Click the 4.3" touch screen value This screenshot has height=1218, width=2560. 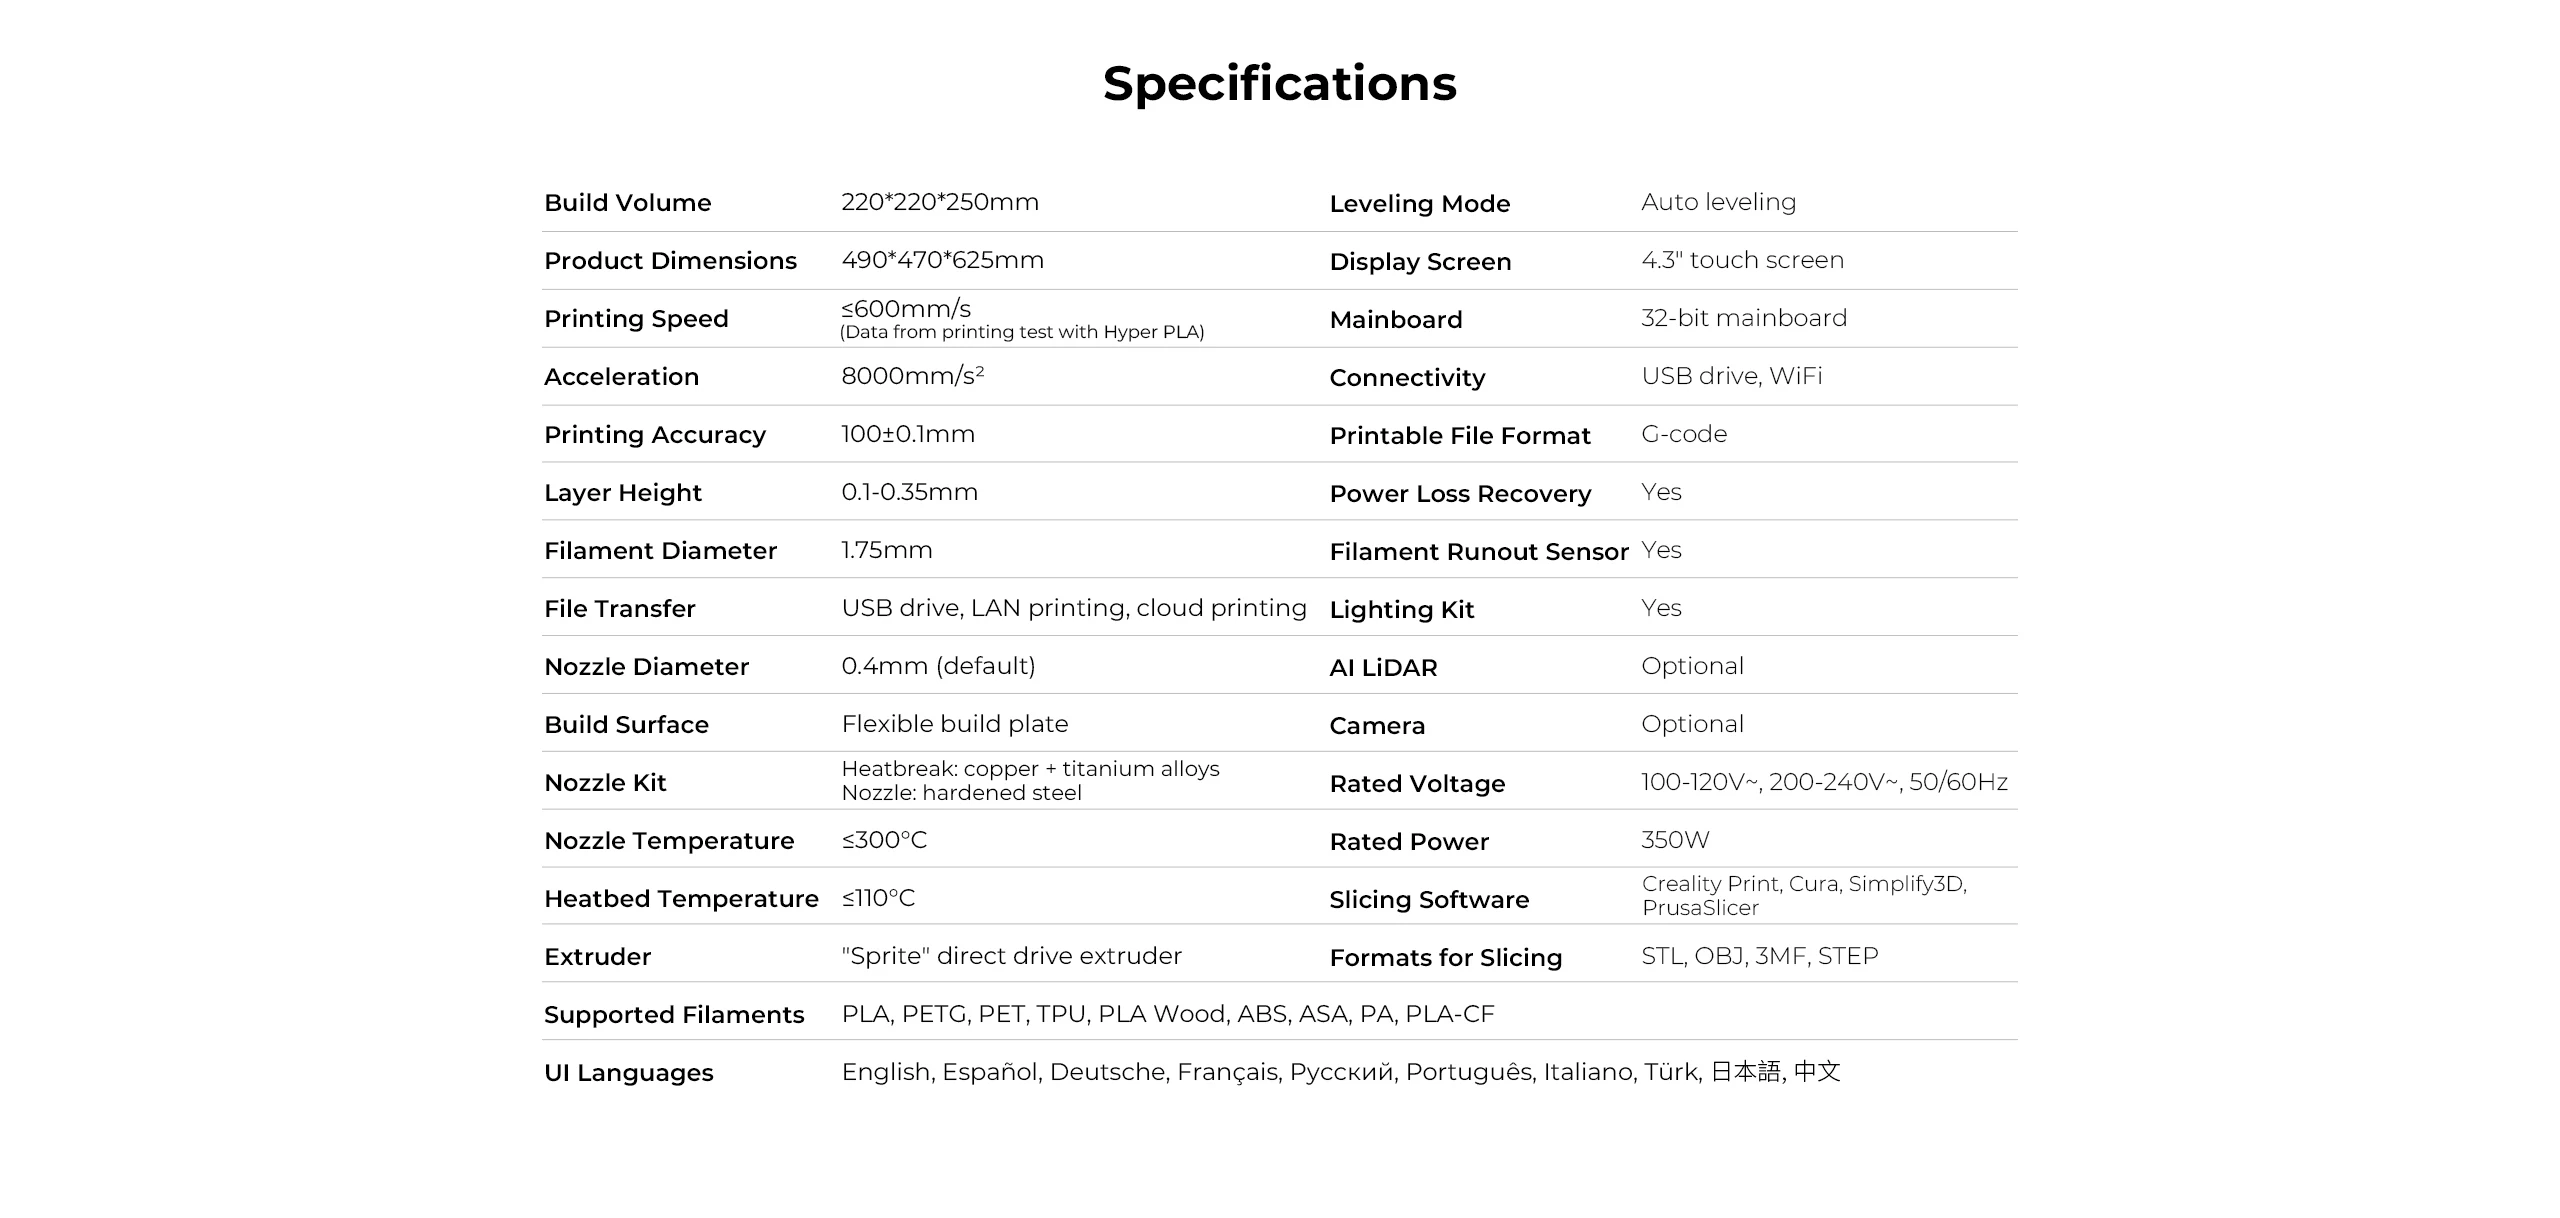point(1743,260)
